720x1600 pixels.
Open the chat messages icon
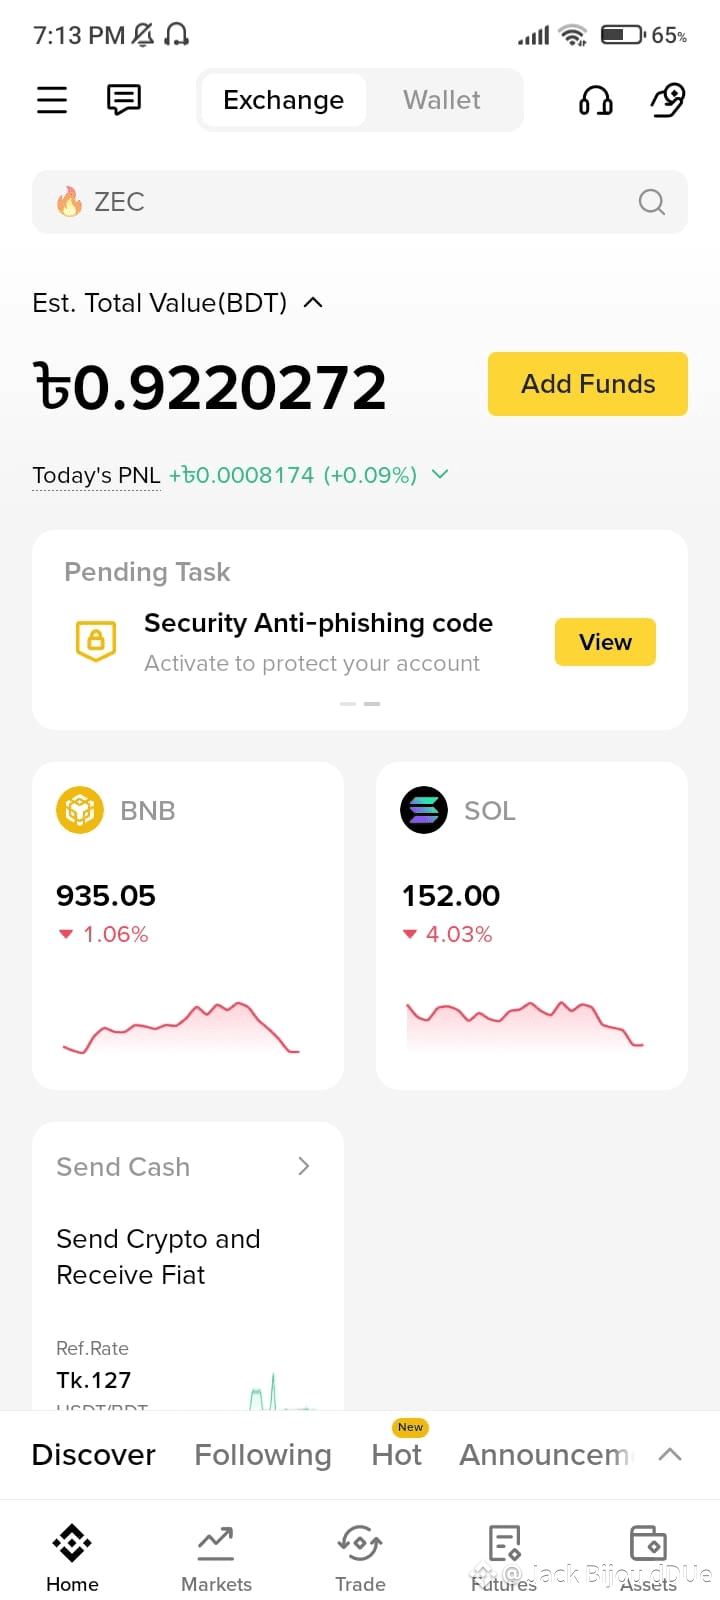124,100
